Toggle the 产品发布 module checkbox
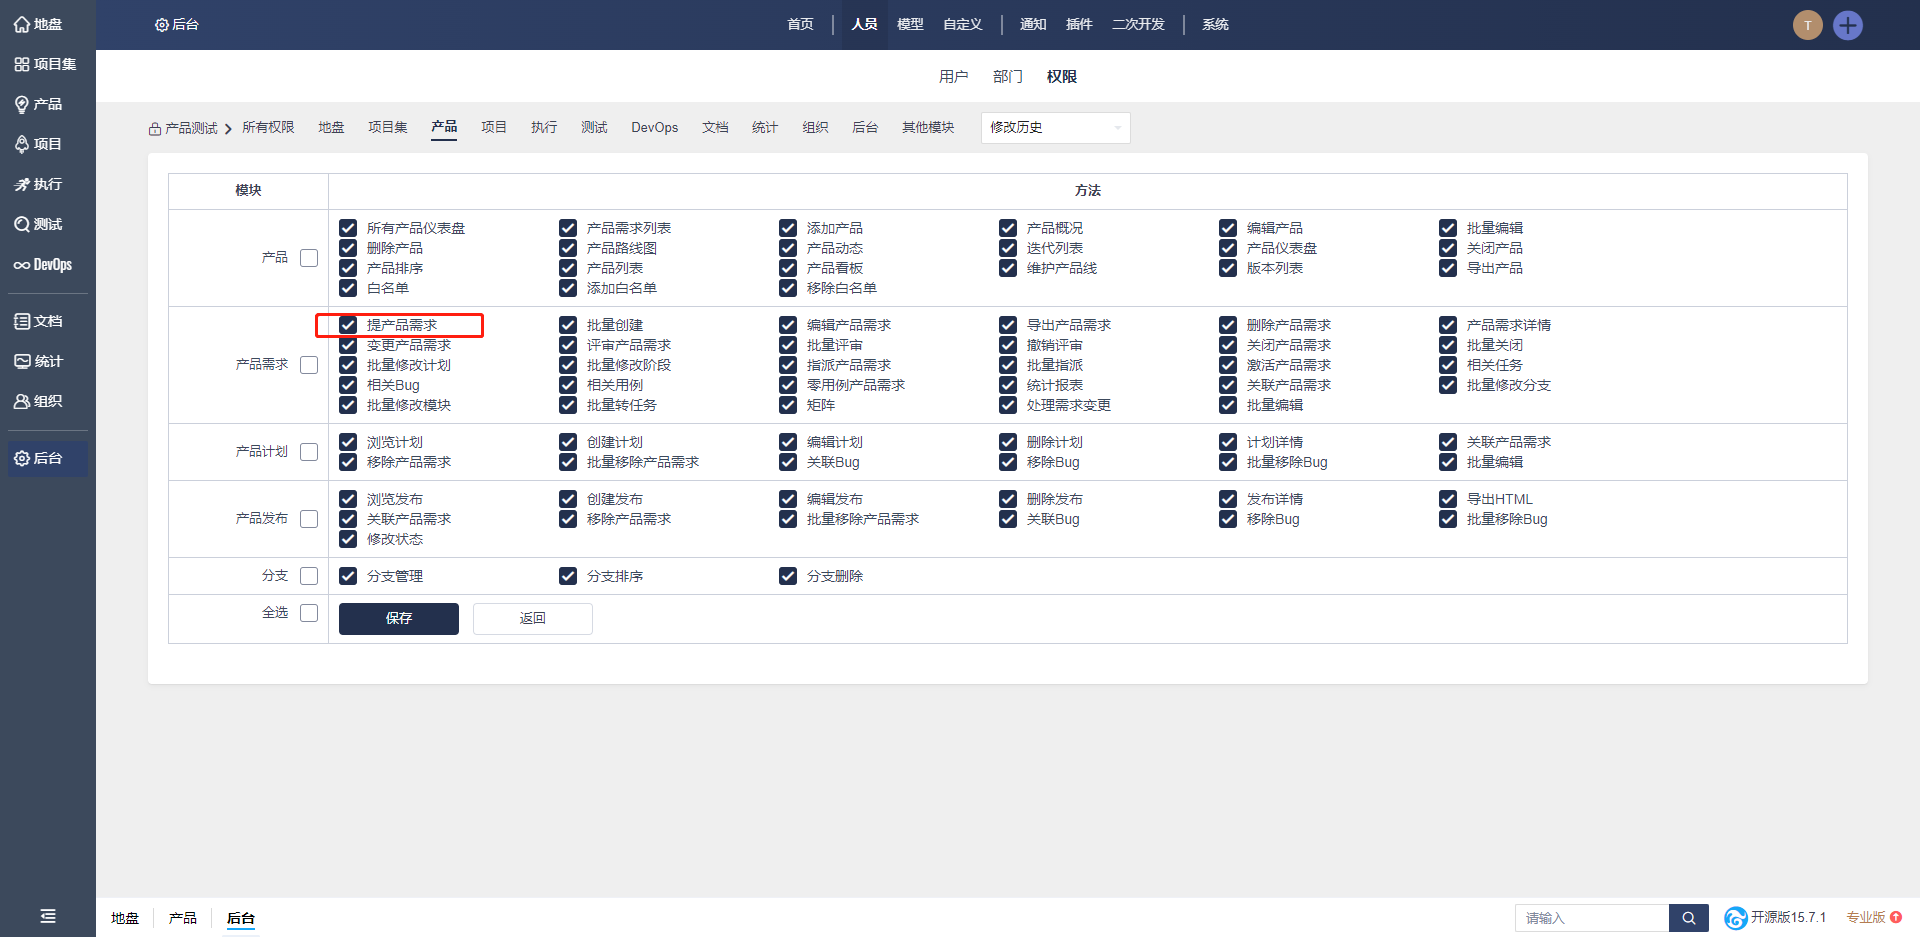The height and width of the screenshot is (937, 1920). click(309, 519)
